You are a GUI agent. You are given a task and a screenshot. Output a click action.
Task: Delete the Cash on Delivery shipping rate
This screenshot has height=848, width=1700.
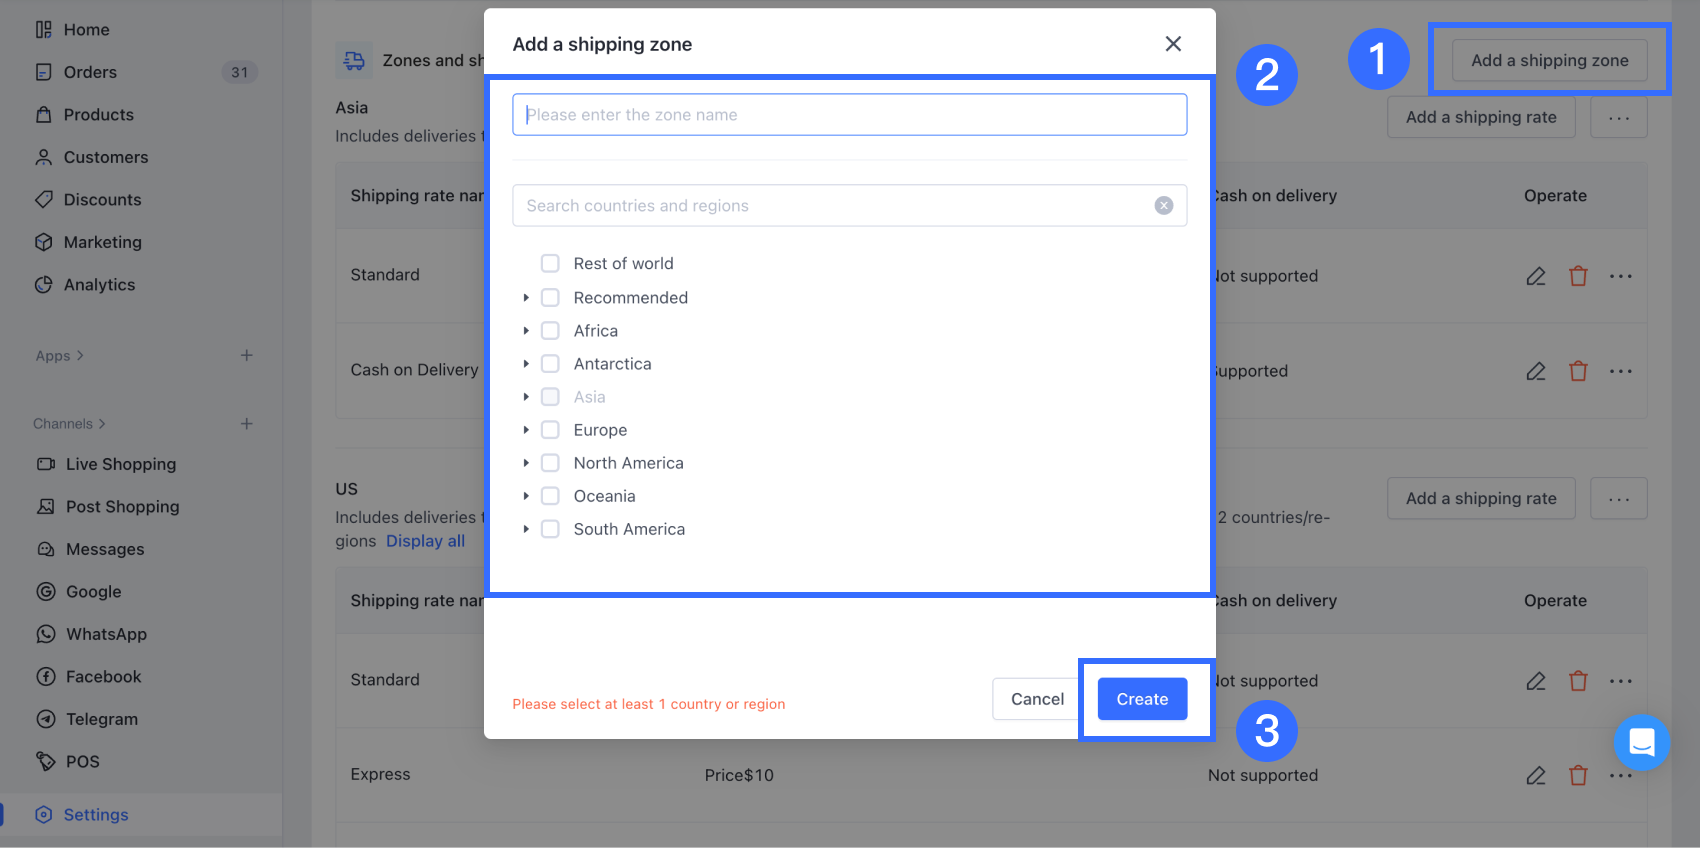(1578, 371)
